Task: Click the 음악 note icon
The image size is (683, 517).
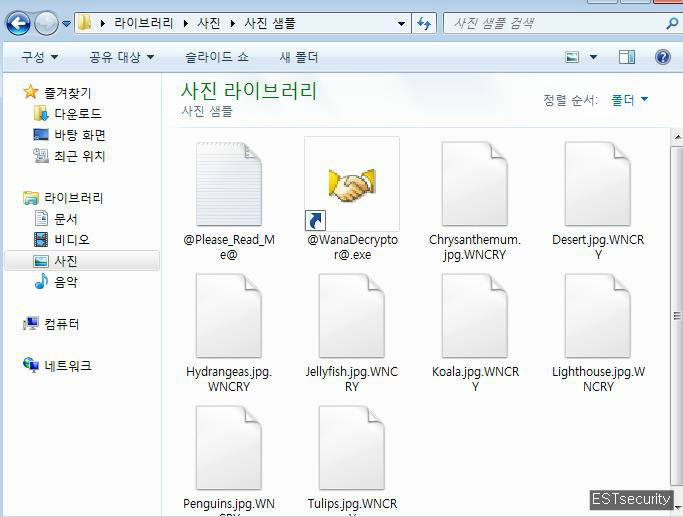Action: click(x=41, y=281)
